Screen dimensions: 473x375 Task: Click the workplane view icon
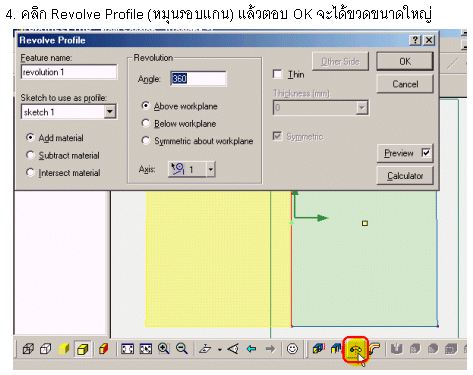point(205,349)
